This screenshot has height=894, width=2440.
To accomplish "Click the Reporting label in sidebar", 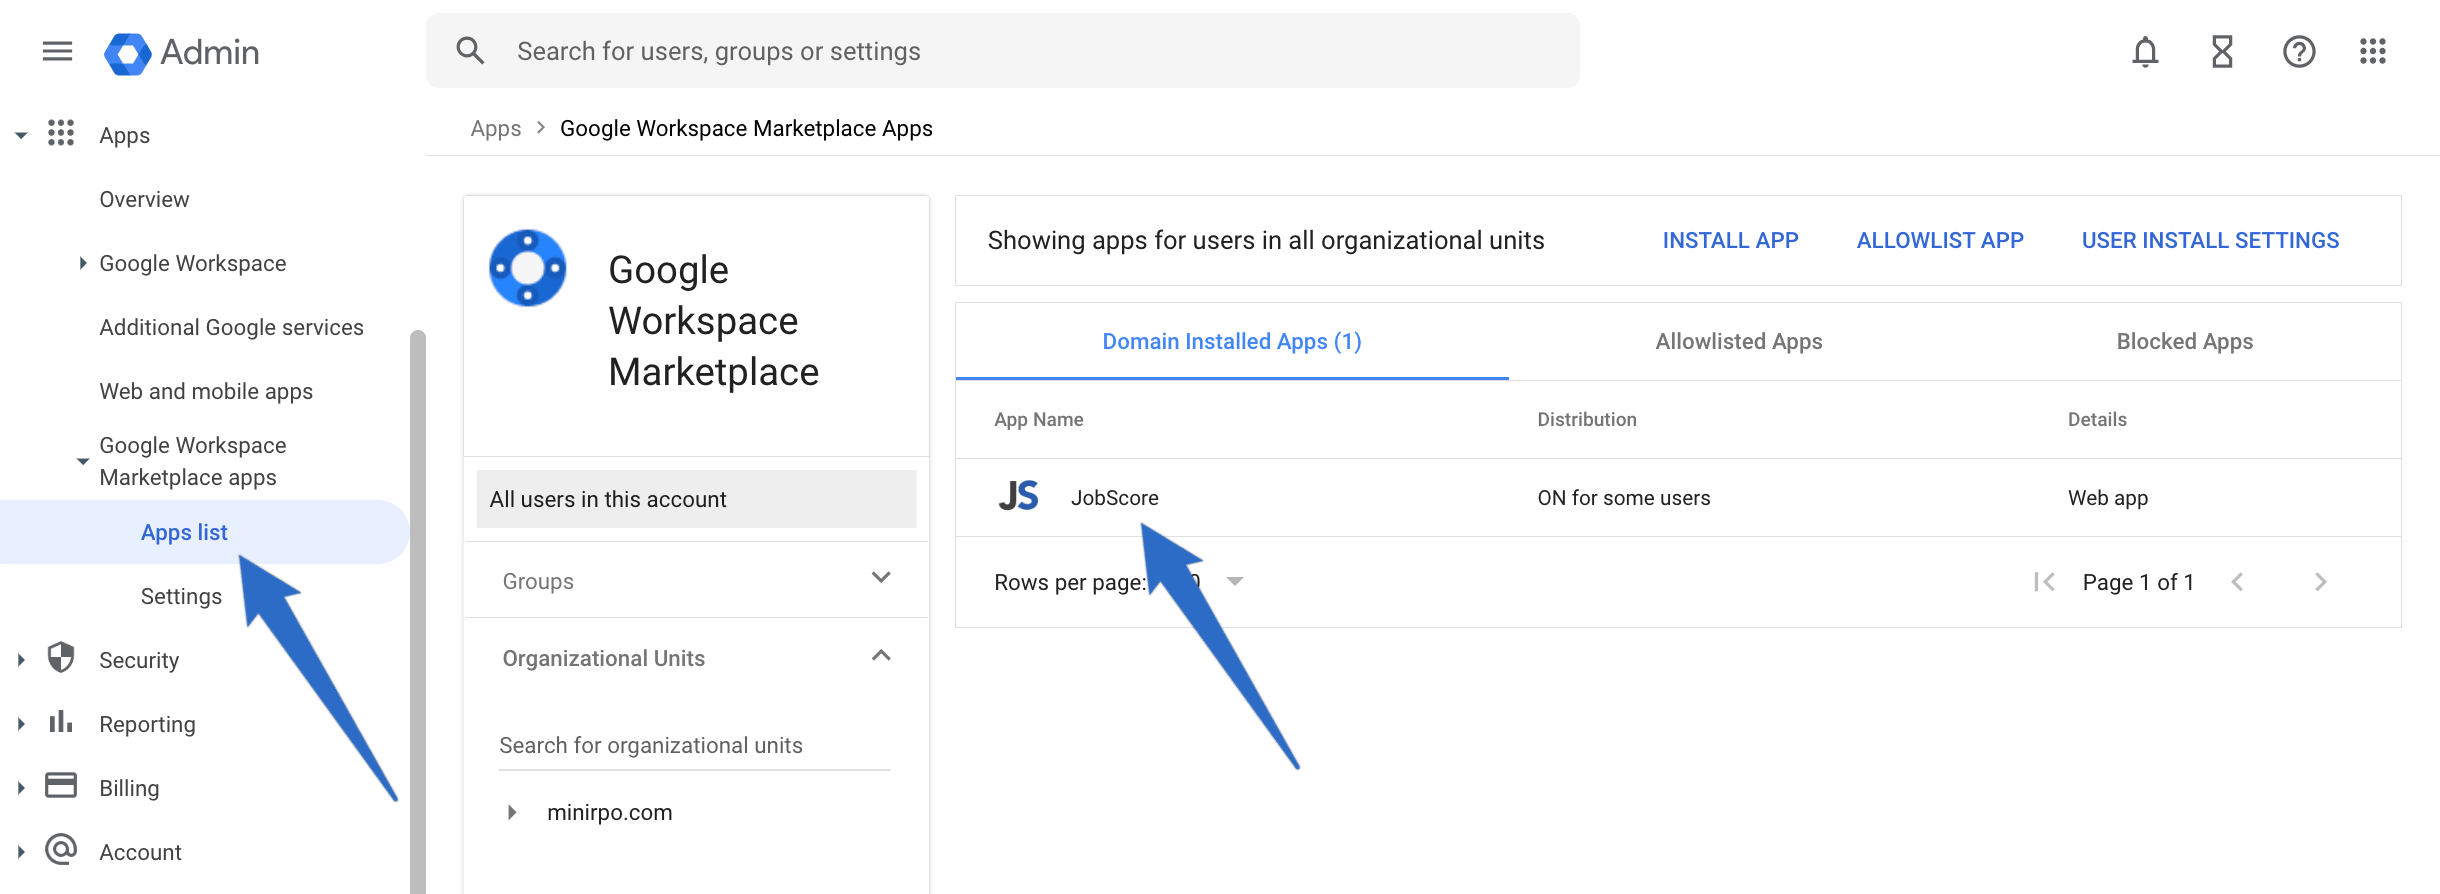I will [x=147, y=724].
